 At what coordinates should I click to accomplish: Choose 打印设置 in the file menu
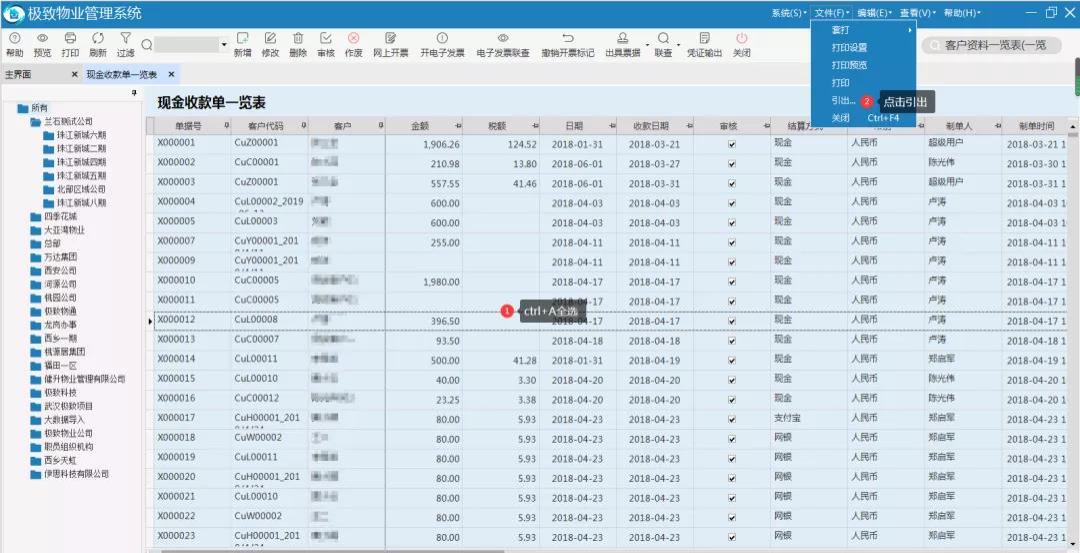[x=864, y=48]
